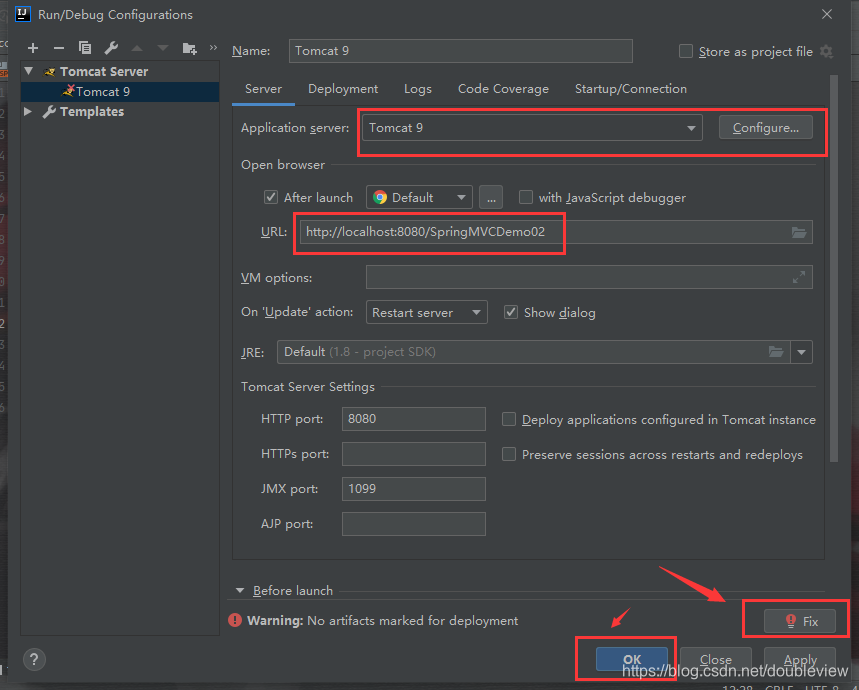Open Application server dropdown

532,128
